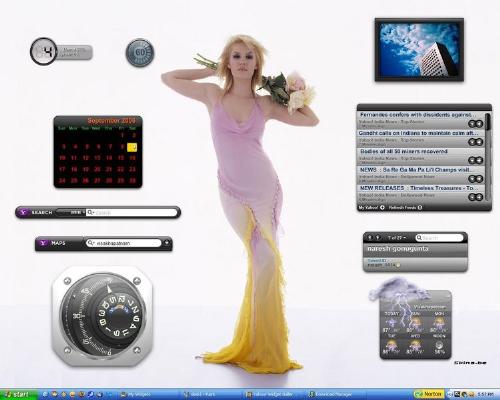Select date 11 in the calendar

(74, 158)
